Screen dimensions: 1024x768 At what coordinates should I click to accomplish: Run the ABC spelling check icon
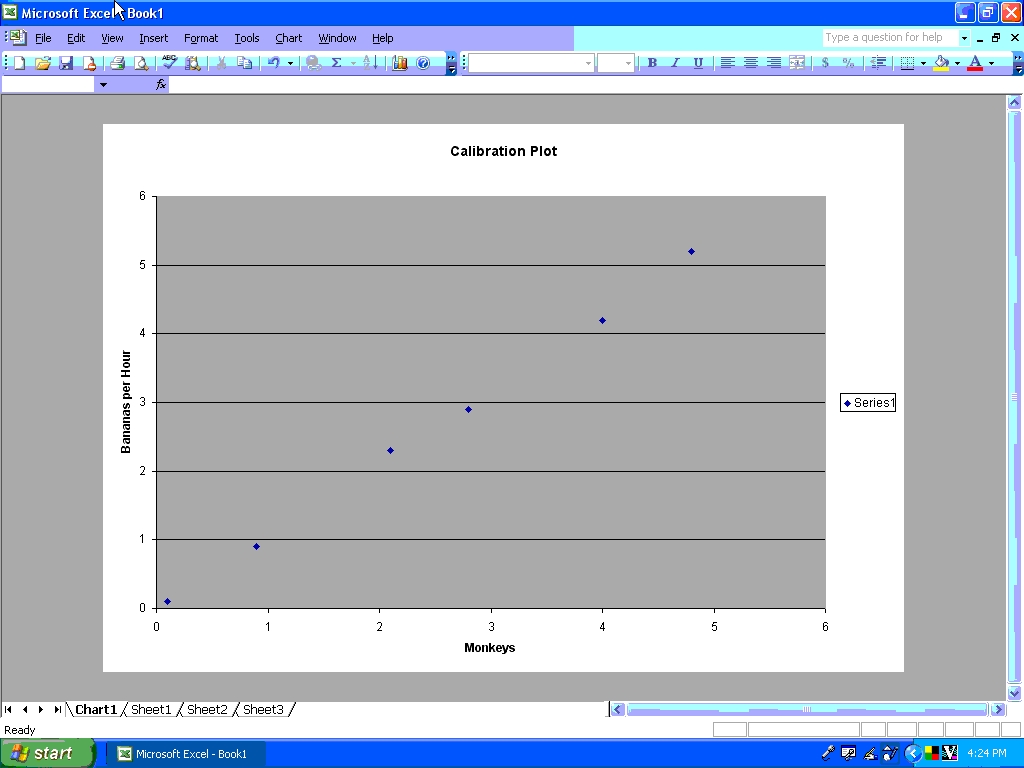pos(169,62)
